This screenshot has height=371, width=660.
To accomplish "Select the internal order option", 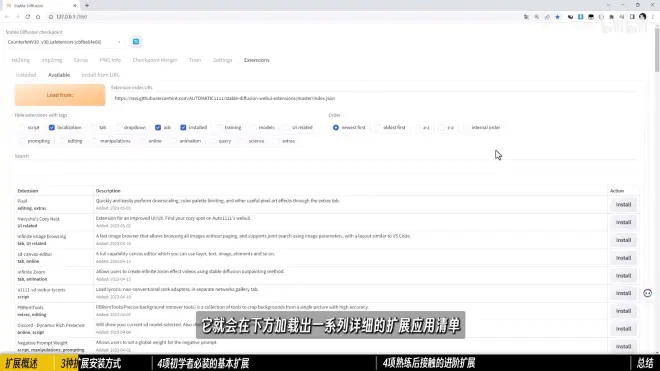I will 466,127.
